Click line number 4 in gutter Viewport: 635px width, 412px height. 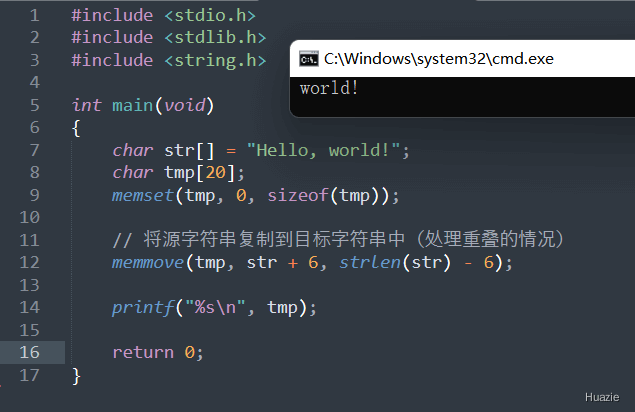point(34,82)
